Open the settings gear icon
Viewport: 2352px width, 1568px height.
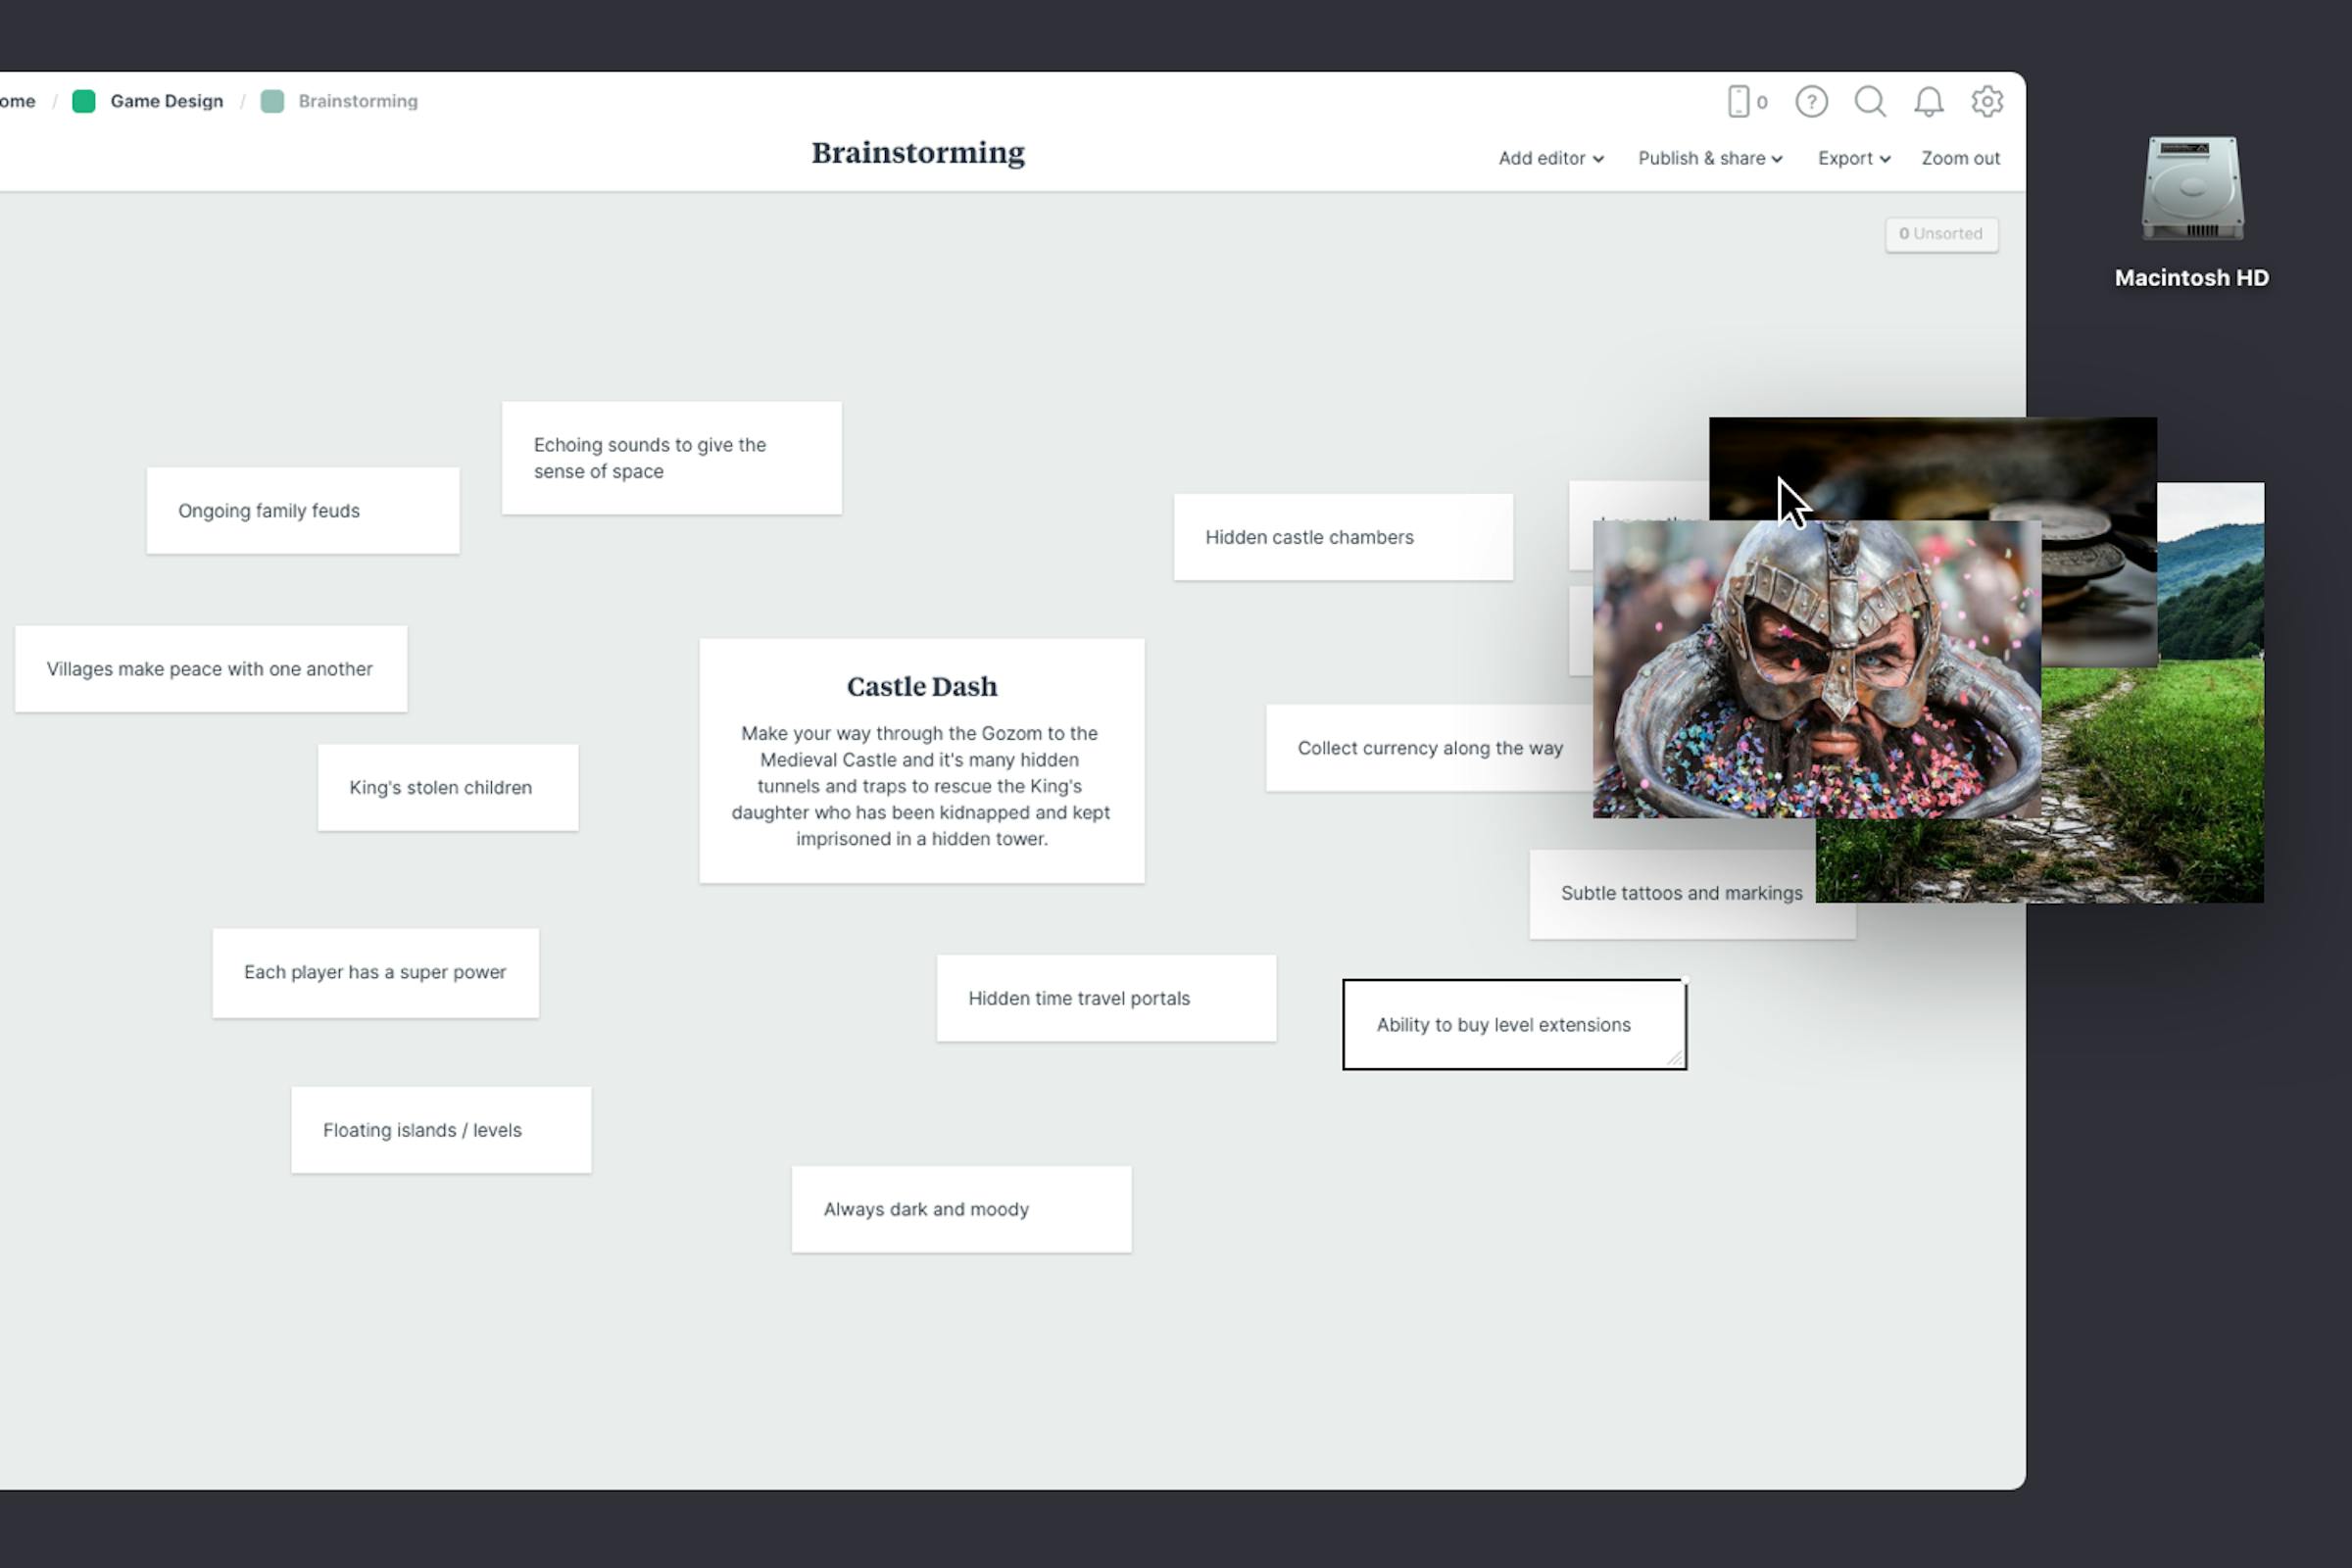click(1988, 101)
